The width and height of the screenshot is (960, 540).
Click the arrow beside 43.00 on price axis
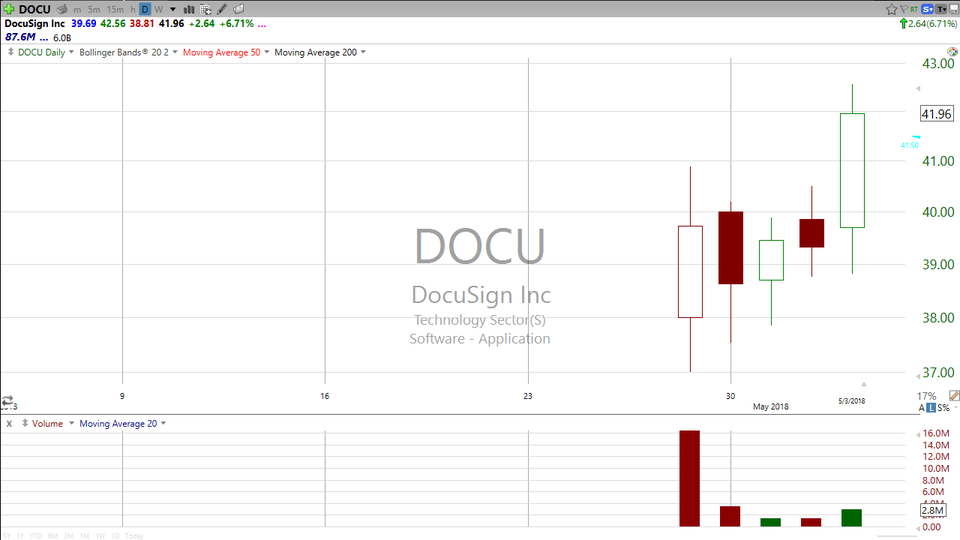[x=918, y=89]
